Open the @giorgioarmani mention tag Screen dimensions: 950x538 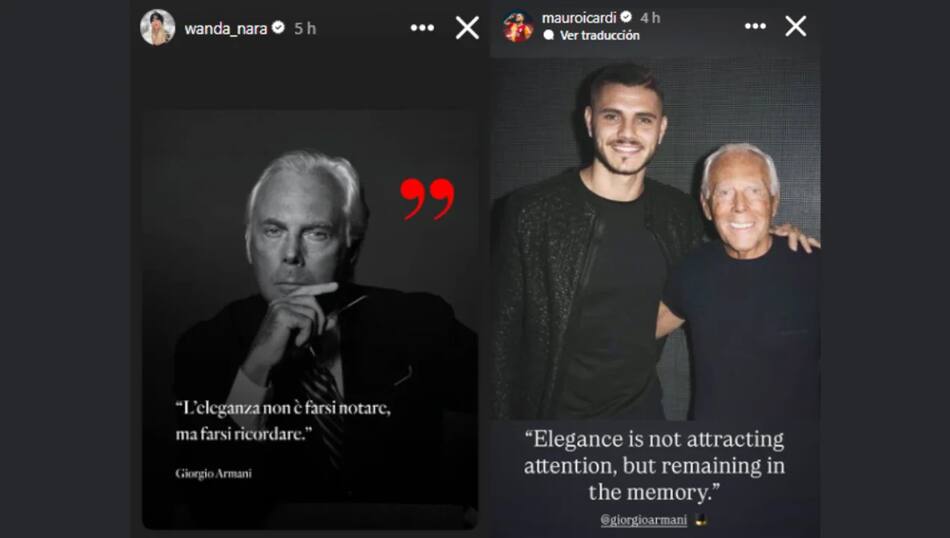(643, 520)
